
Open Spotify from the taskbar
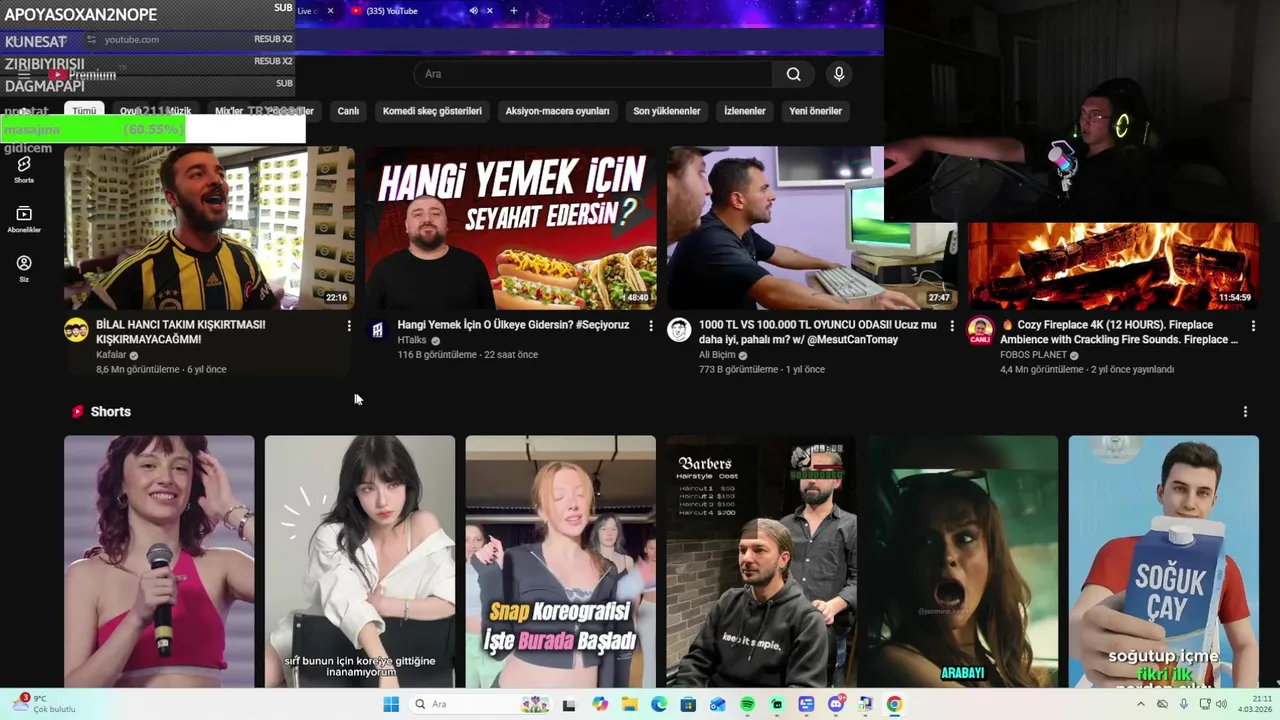(x=747, y=704)
